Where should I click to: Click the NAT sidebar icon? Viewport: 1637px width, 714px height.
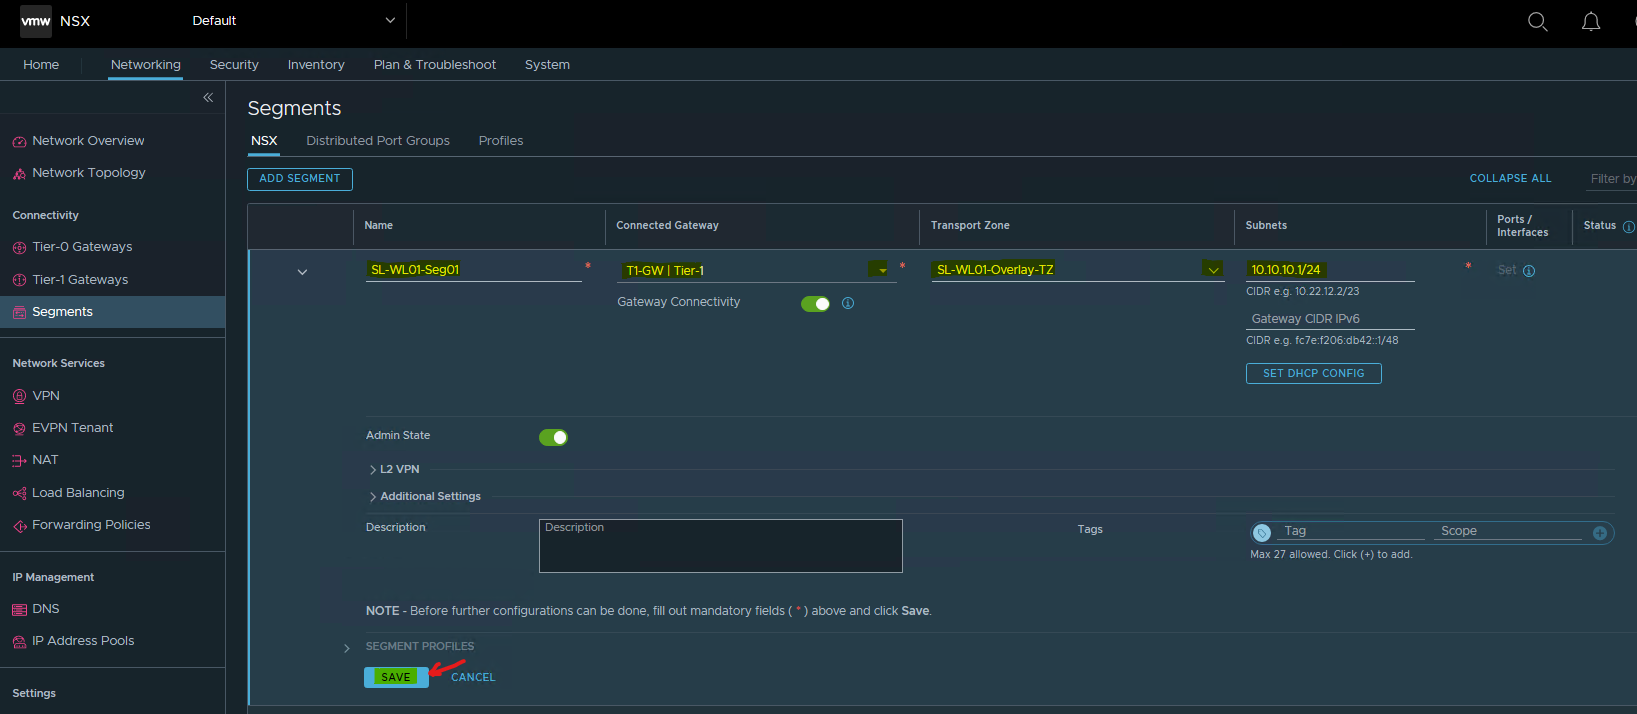(x=19, y=461)
